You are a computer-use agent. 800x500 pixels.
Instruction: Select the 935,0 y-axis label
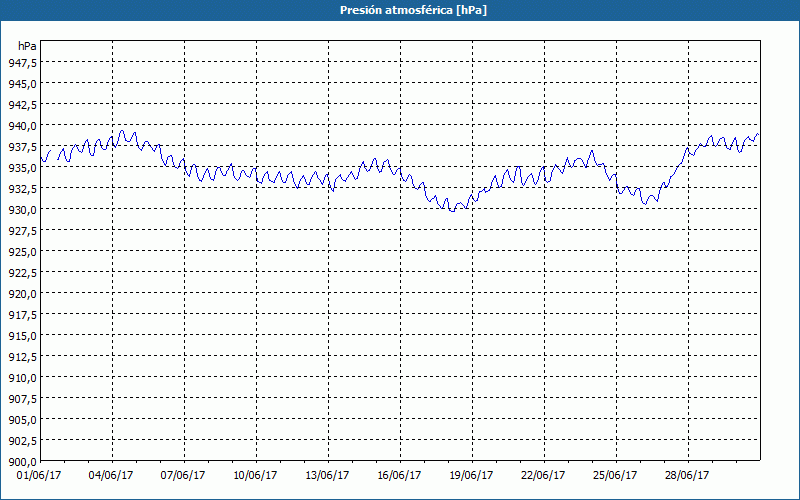click(x=22, y=167)
